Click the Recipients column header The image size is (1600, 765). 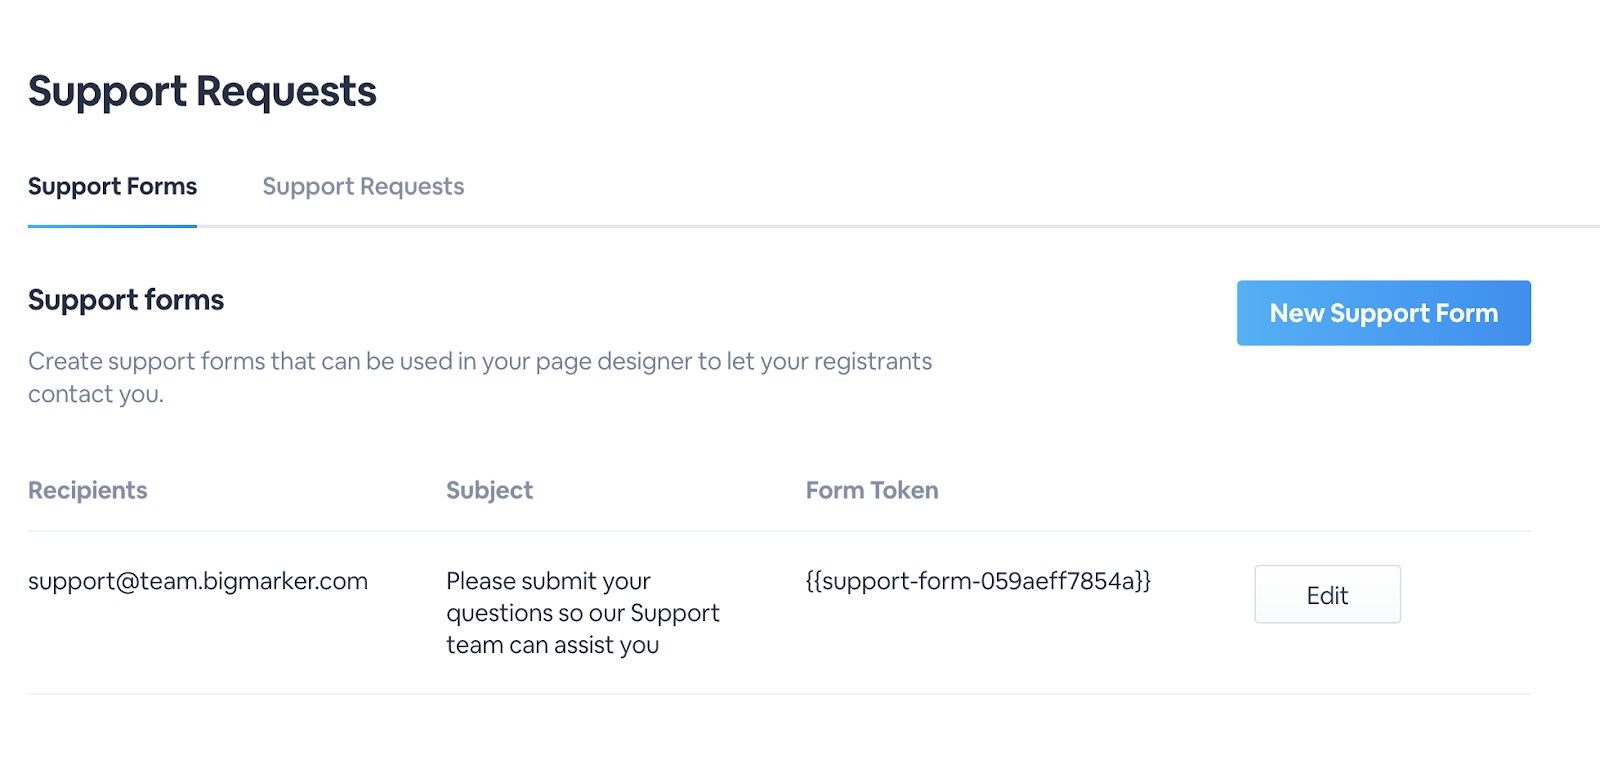pos(88,491)
